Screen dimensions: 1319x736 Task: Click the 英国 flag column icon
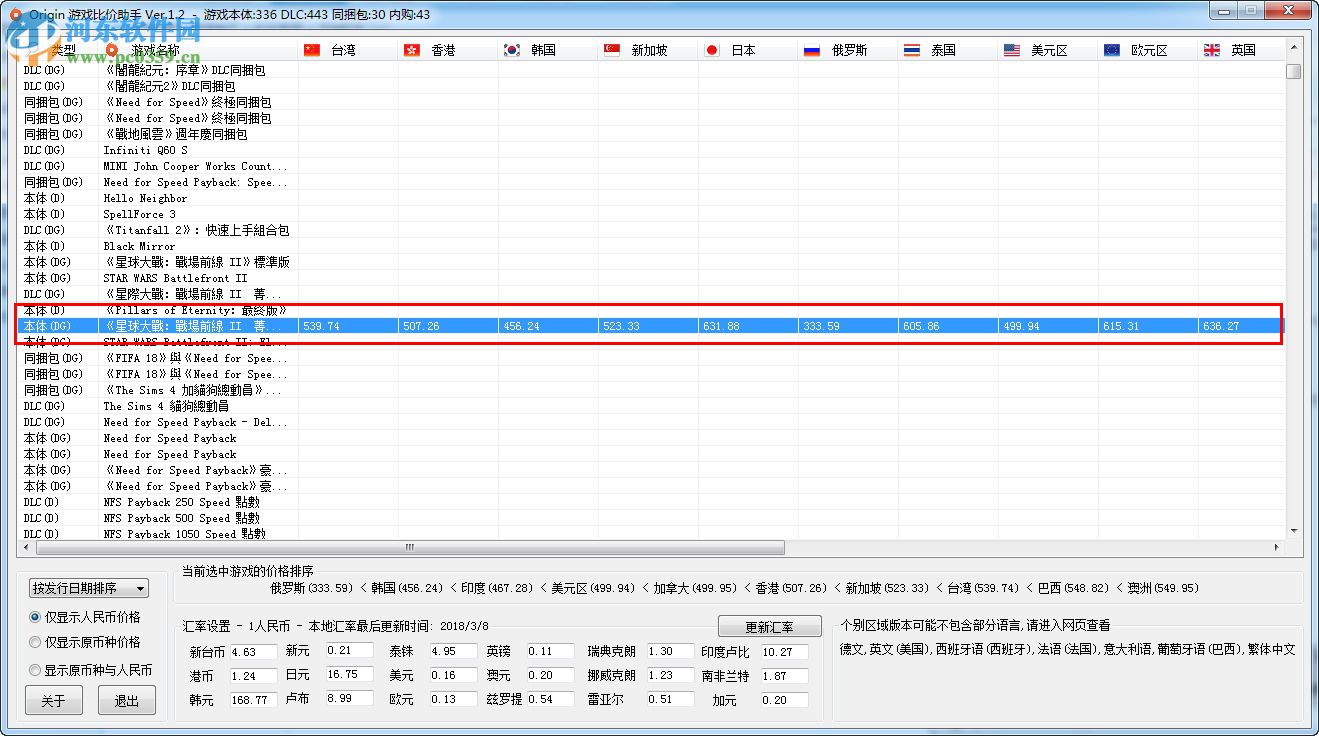[1211, 48]
